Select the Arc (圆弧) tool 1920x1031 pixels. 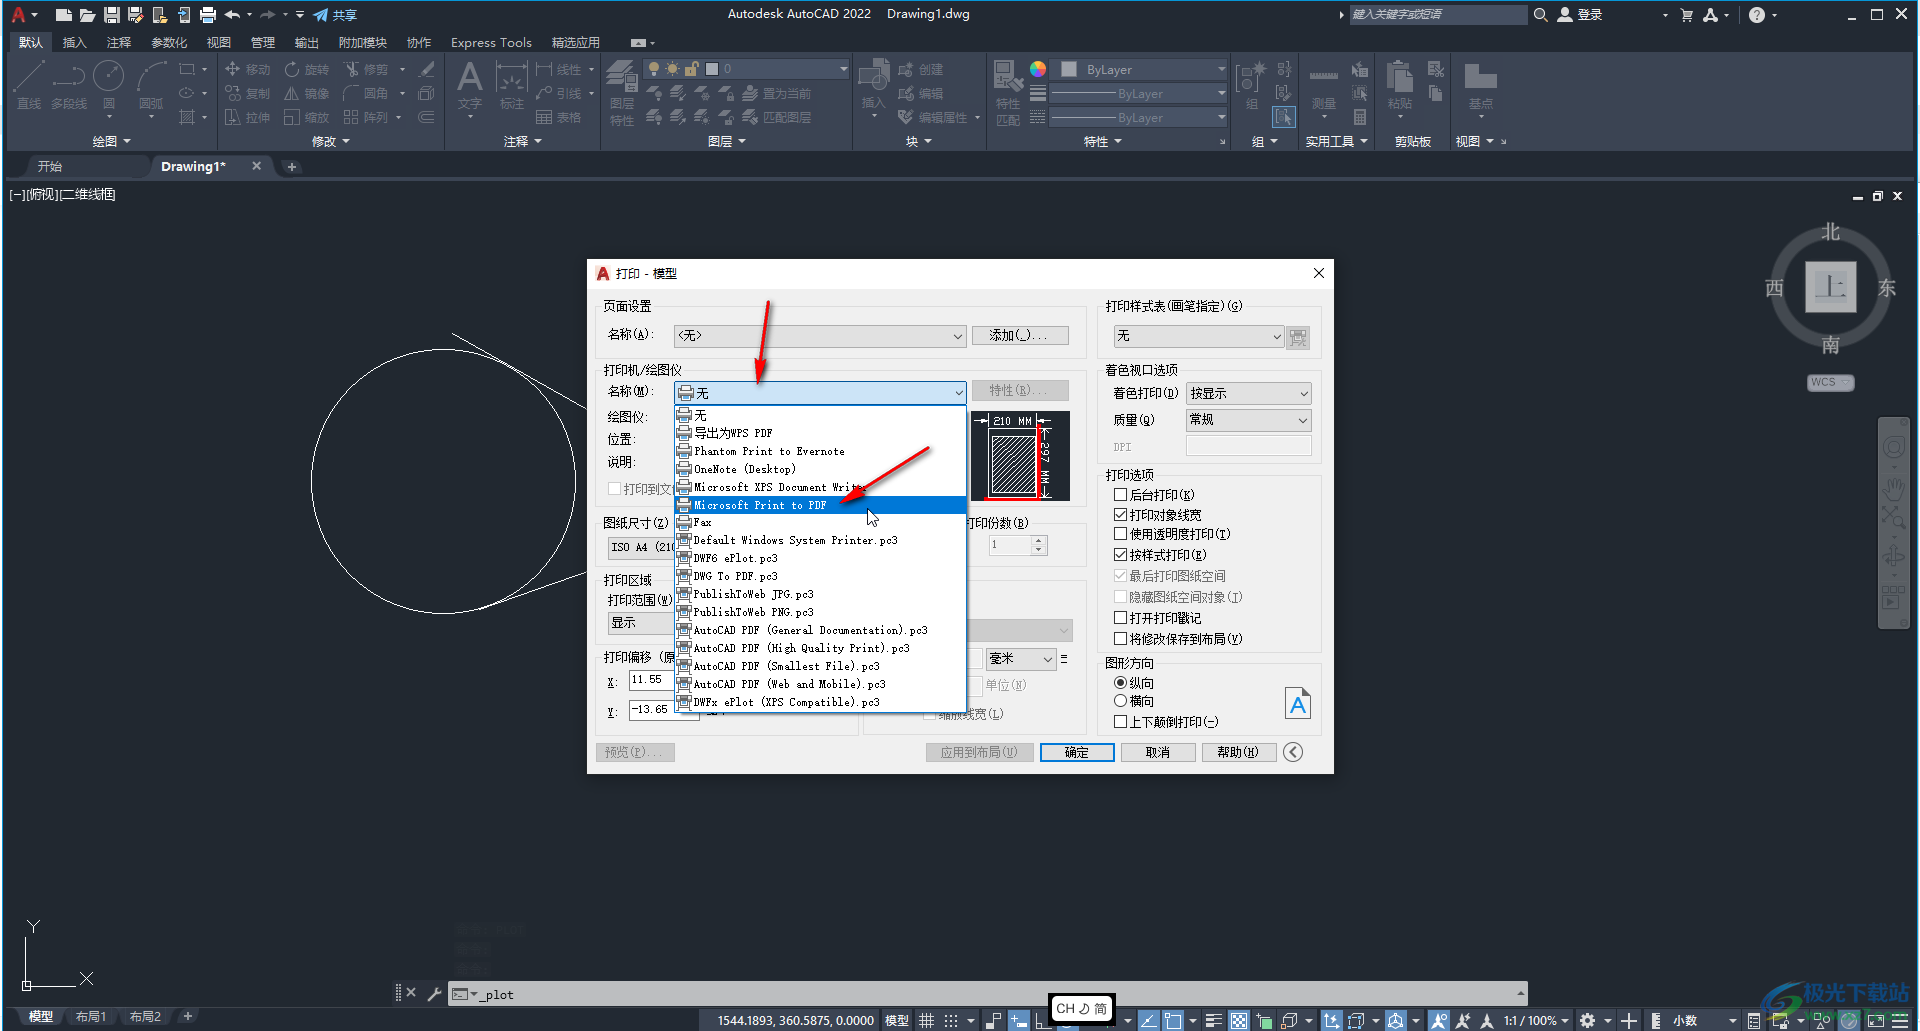pyautogui.click(x=151, y=84)
